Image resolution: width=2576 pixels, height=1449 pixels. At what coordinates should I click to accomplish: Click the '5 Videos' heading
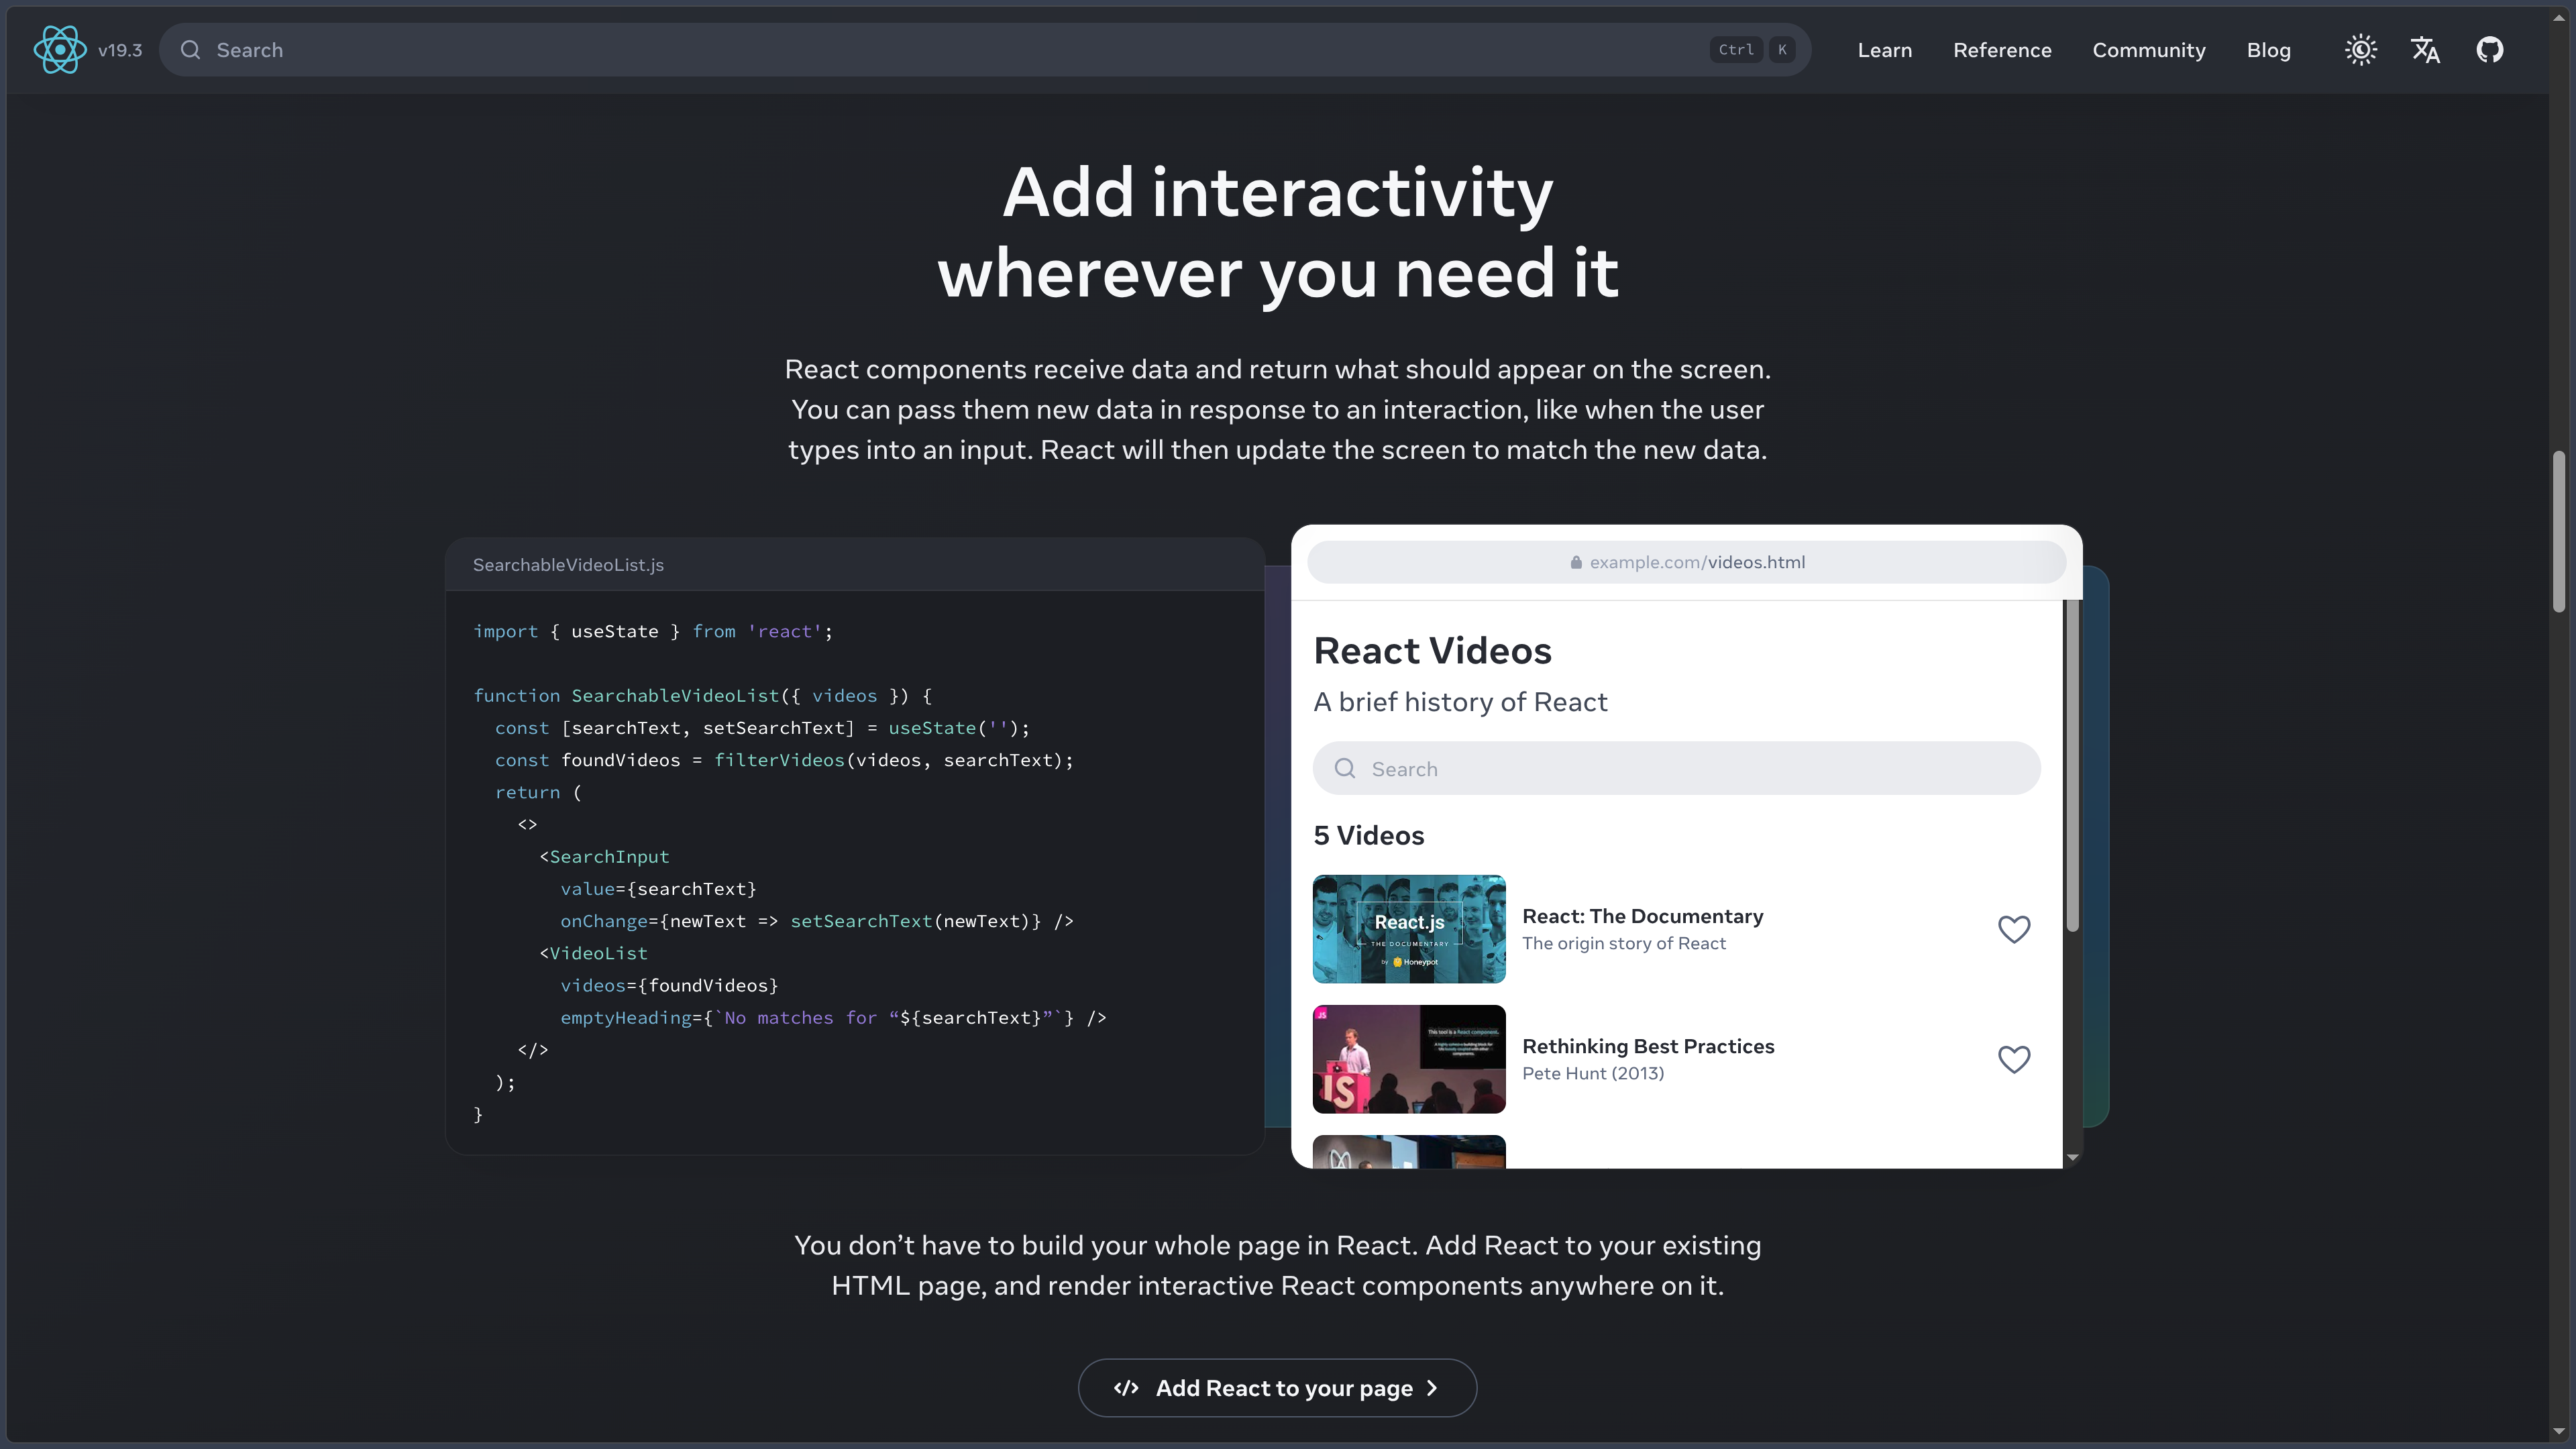[x=1368, y=835]
